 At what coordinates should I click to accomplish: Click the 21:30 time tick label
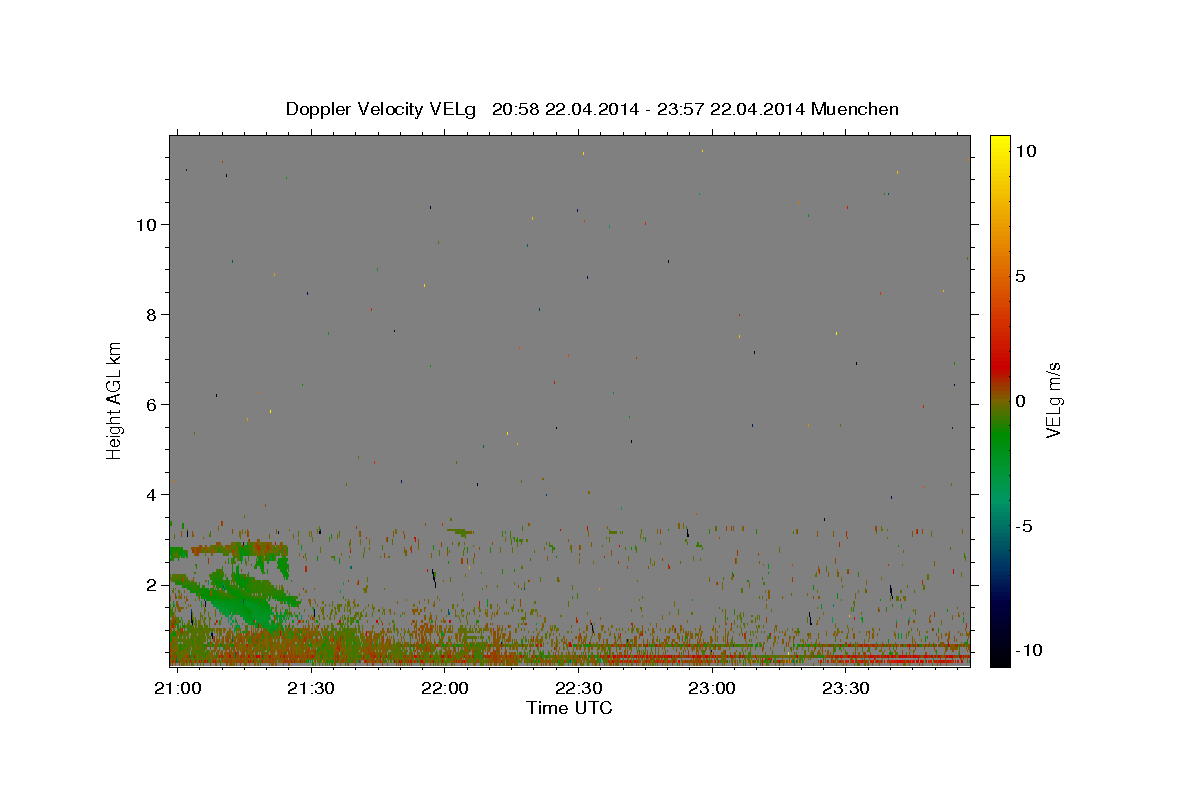[310, 689]
